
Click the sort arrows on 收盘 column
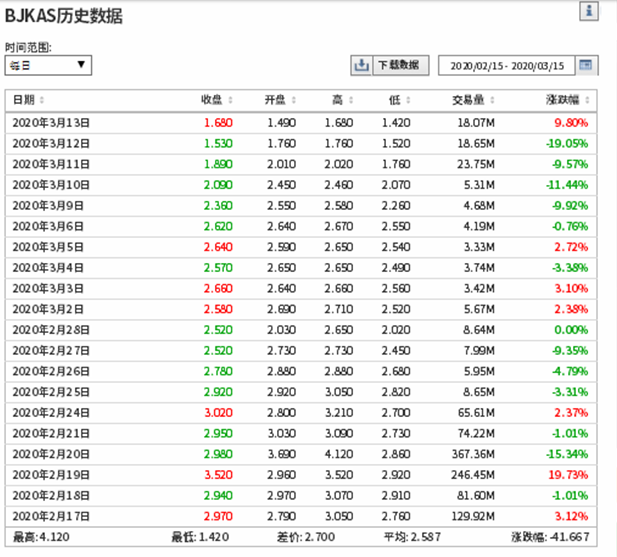click(231, 100)
